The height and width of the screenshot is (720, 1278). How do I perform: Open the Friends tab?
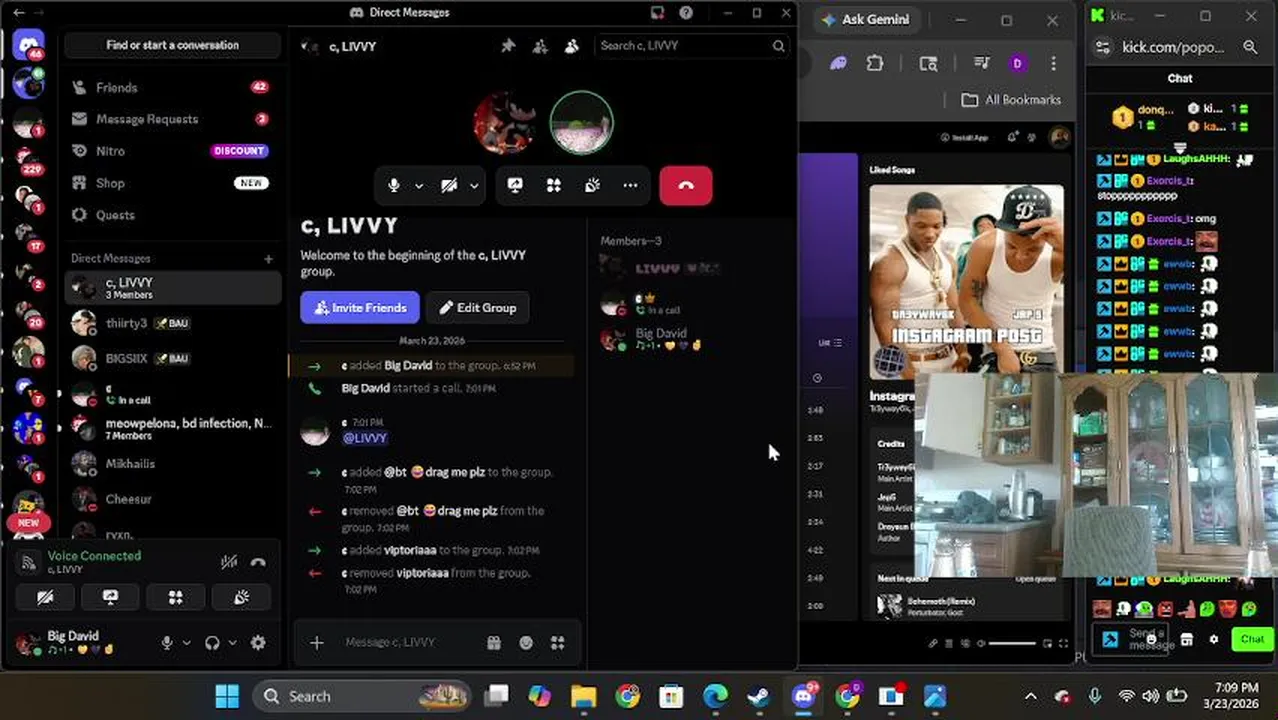pyautogui.click(x=171, y=88)
